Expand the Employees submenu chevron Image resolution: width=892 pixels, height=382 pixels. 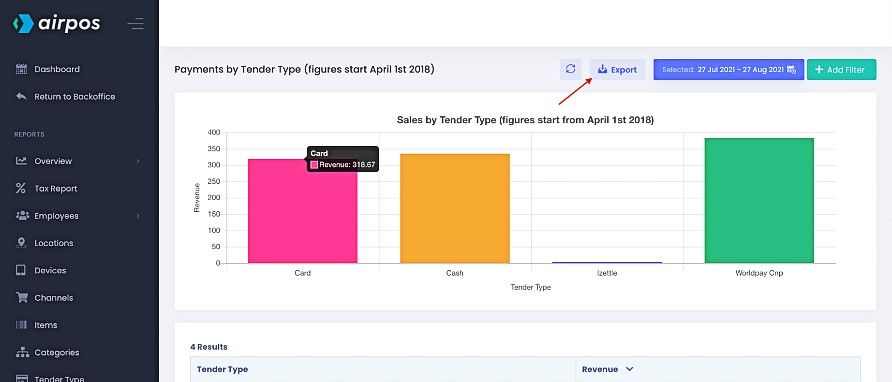pyautogui.click(x=138, y=216)
